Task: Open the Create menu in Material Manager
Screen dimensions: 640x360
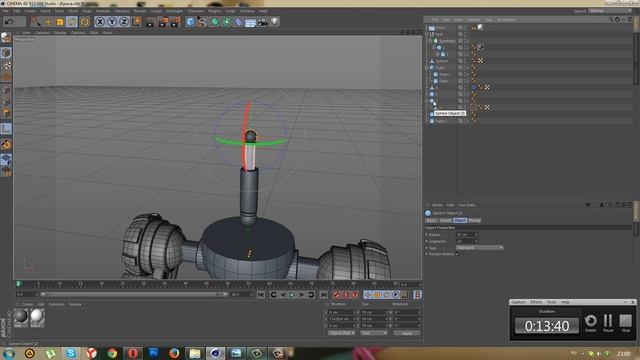Action: tap(27, 304)
